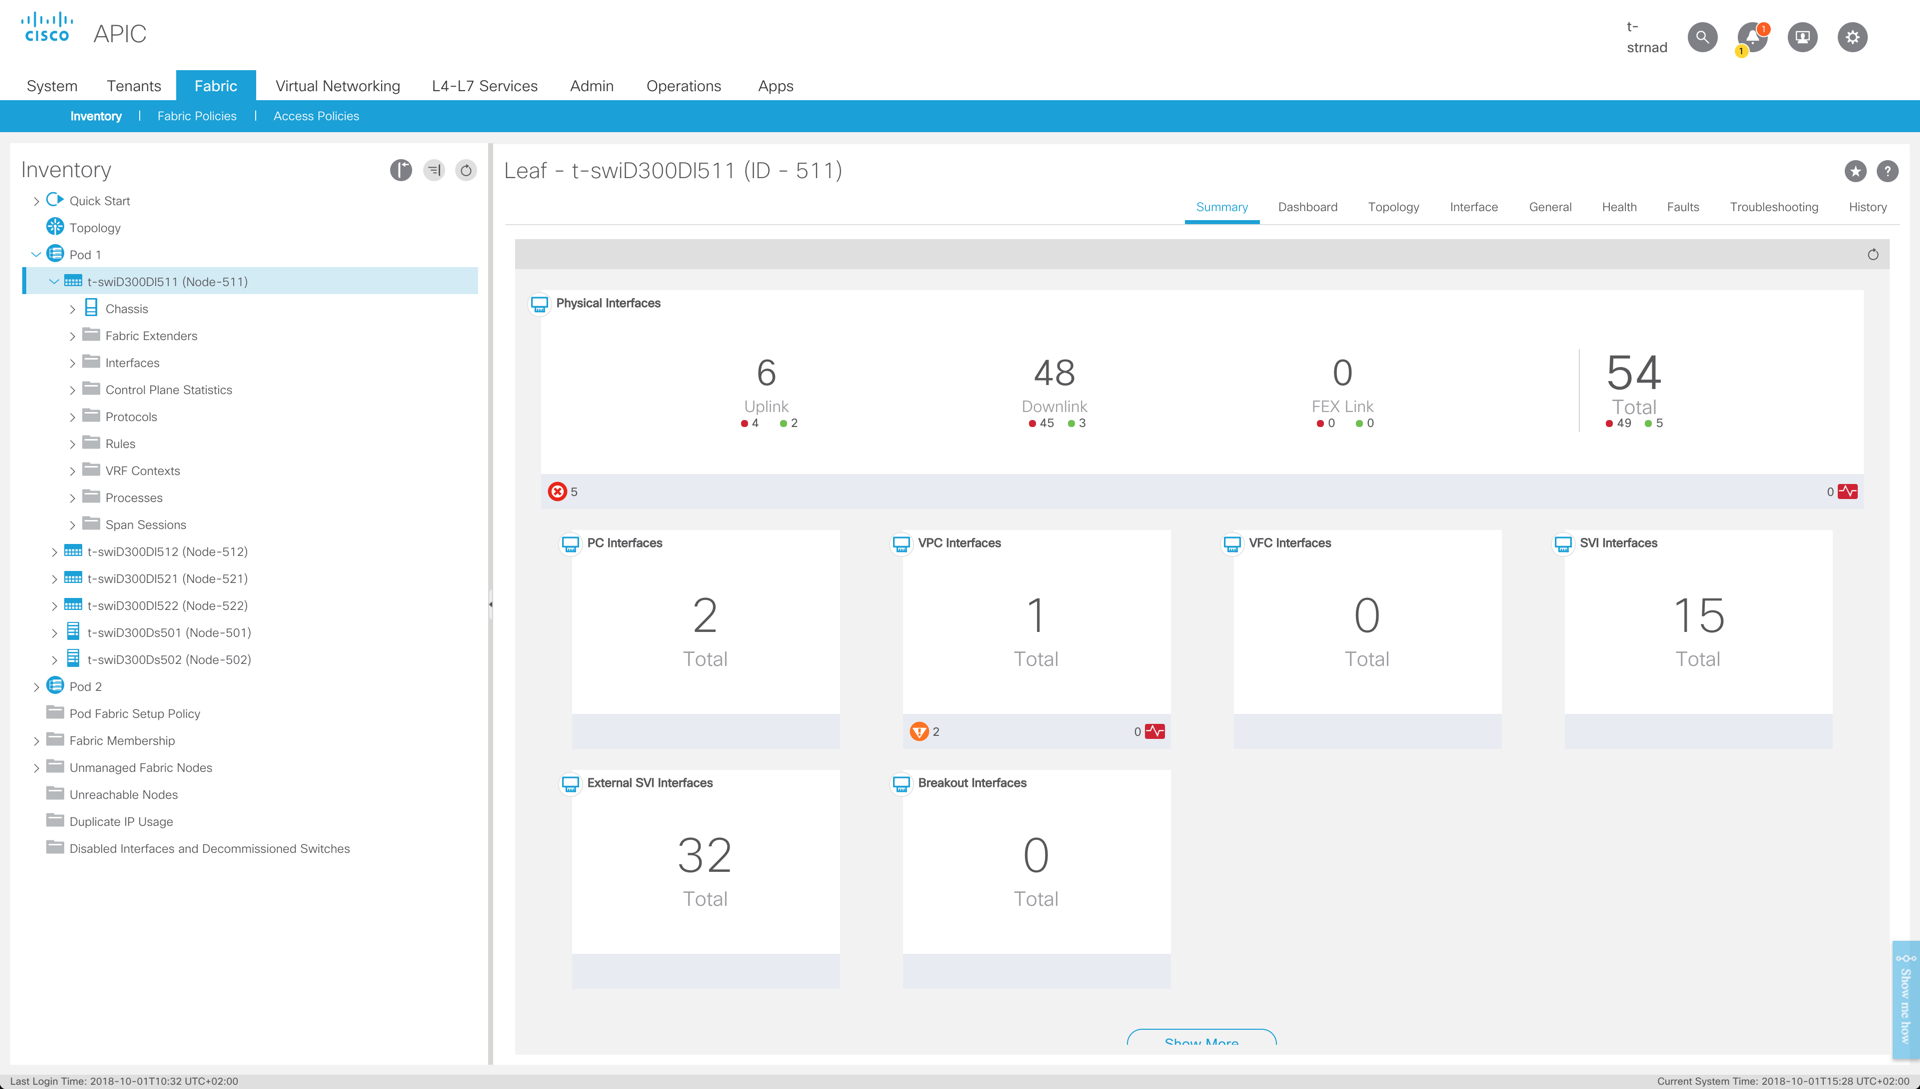
Task: Expand the Pod 2 tree node
Action: click(x=37, y=687)
